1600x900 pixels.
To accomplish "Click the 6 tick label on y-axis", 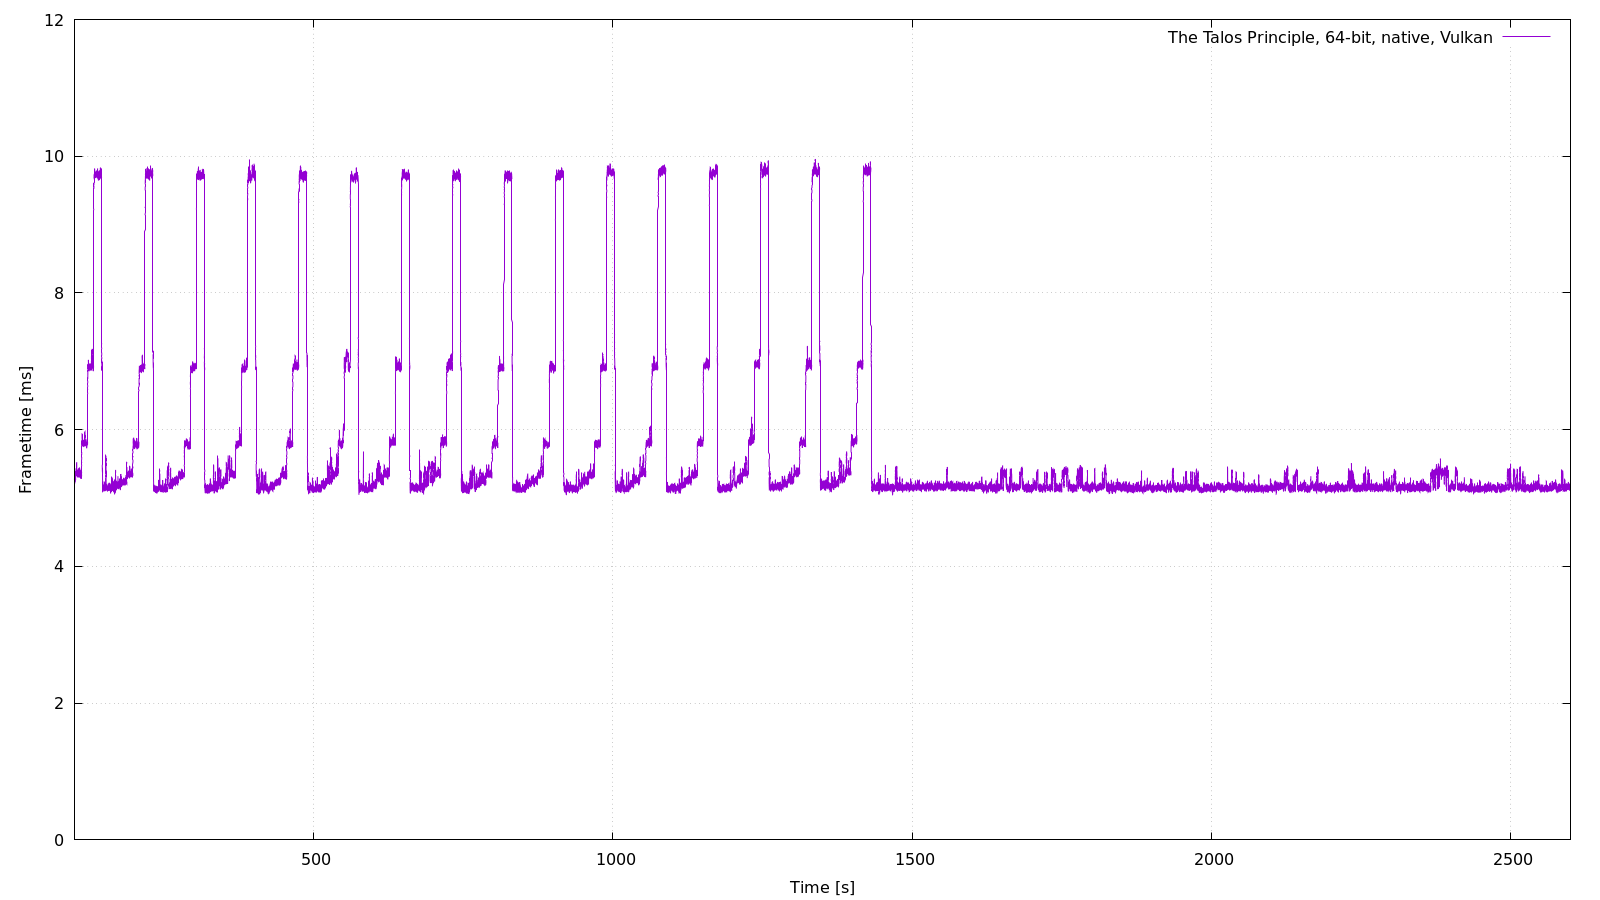I will click(x=59, y=430).
